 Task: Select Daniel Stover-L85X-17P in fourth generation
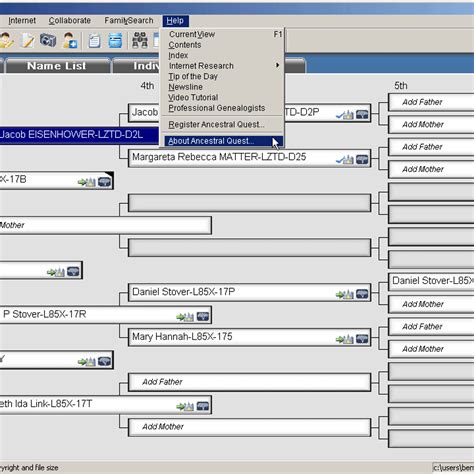click(249, 293)
